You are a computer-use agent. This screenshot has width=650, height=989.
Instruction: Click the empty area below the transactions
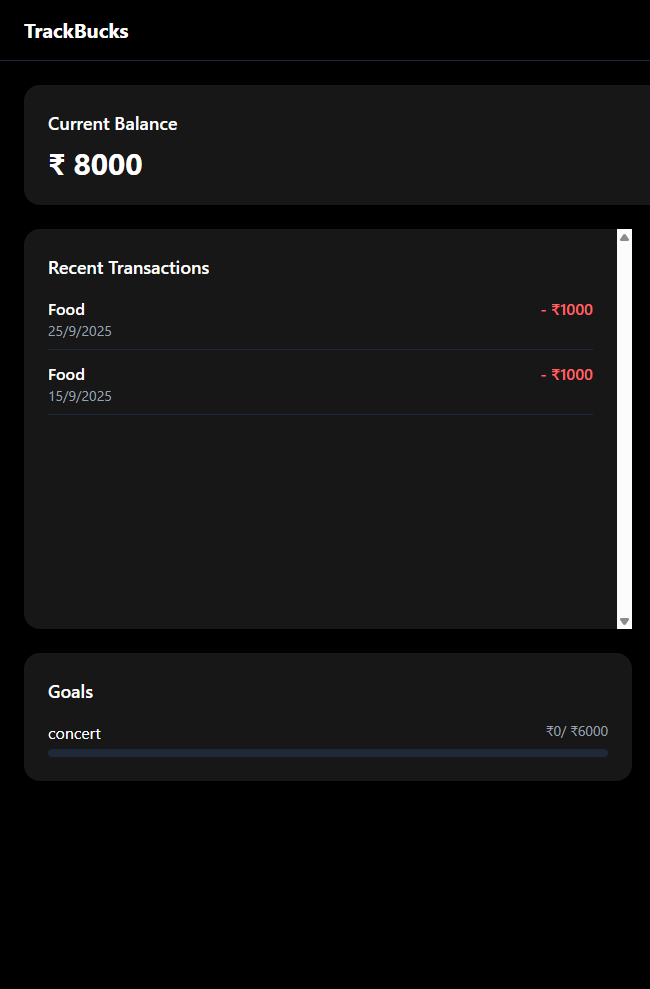320,520
